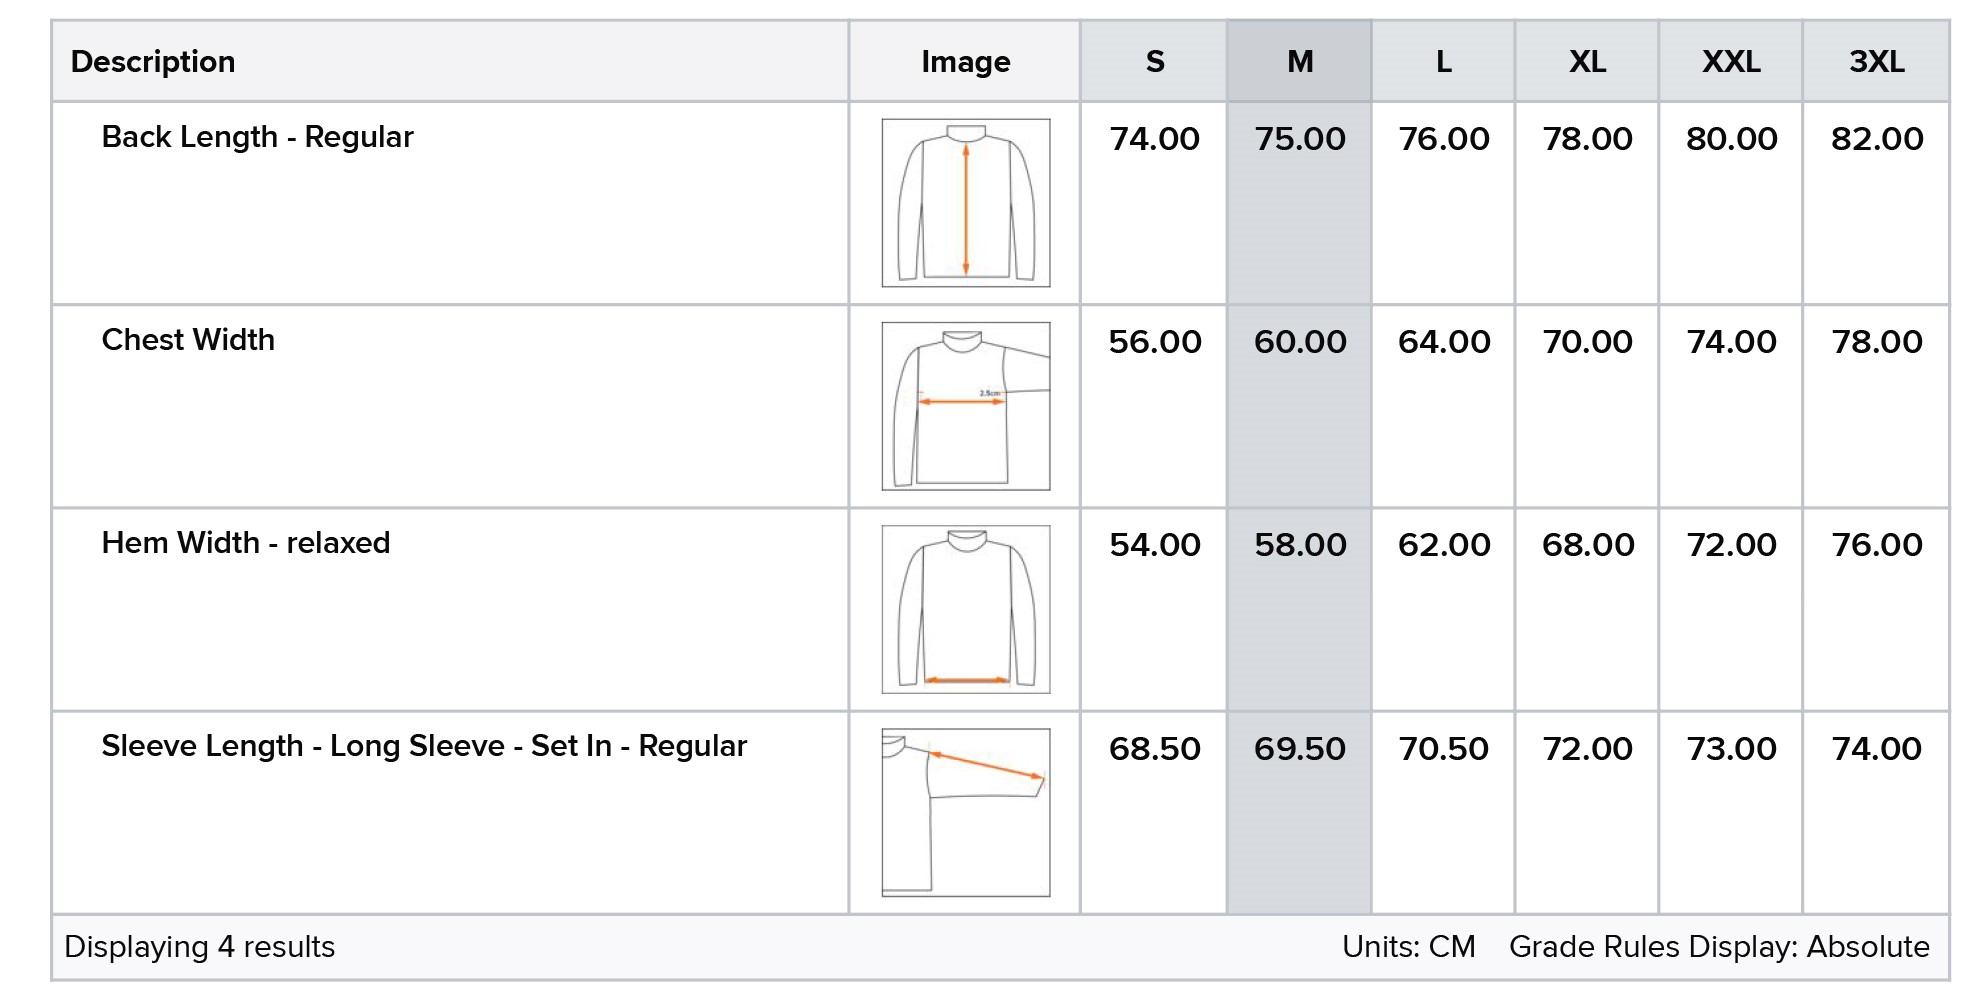This screenshot has height=1005, width=1974.
Task: Click the Back Length garment diagram thumbnail
Action: [965, 203]
